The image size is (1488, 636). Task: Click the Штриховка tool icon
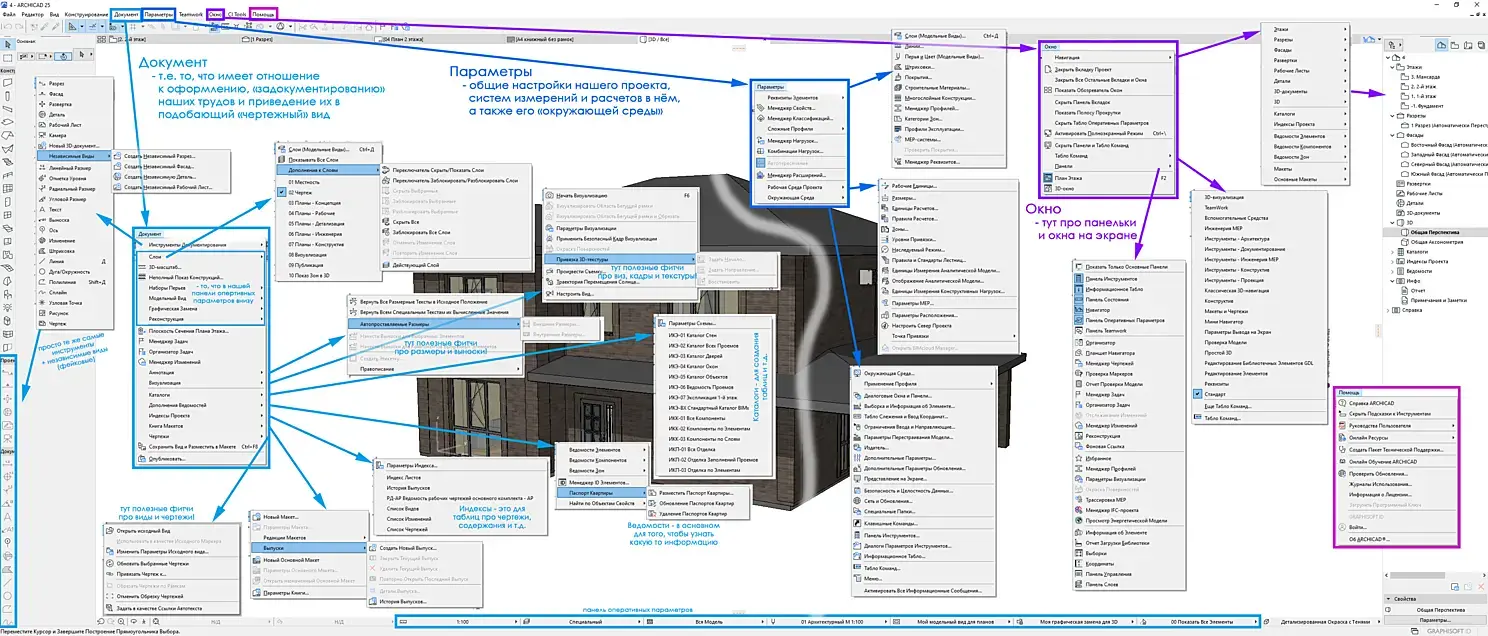click(42, 250)
